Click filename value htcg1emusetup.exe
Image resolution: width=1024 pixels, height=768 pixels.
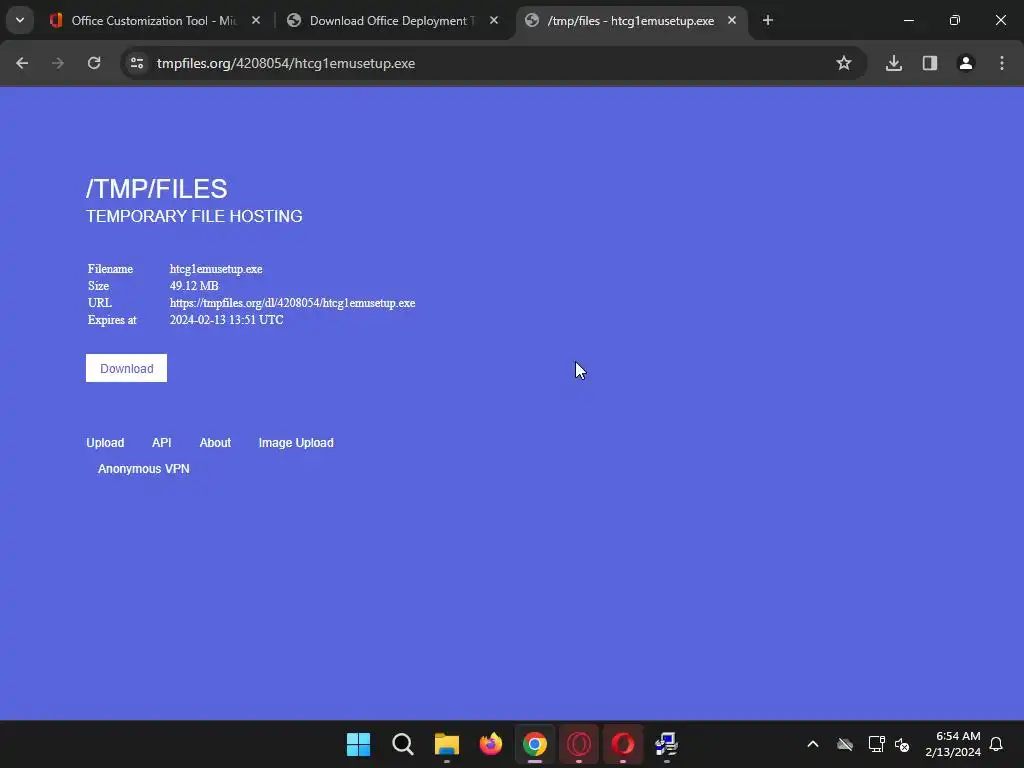(216, 269)
